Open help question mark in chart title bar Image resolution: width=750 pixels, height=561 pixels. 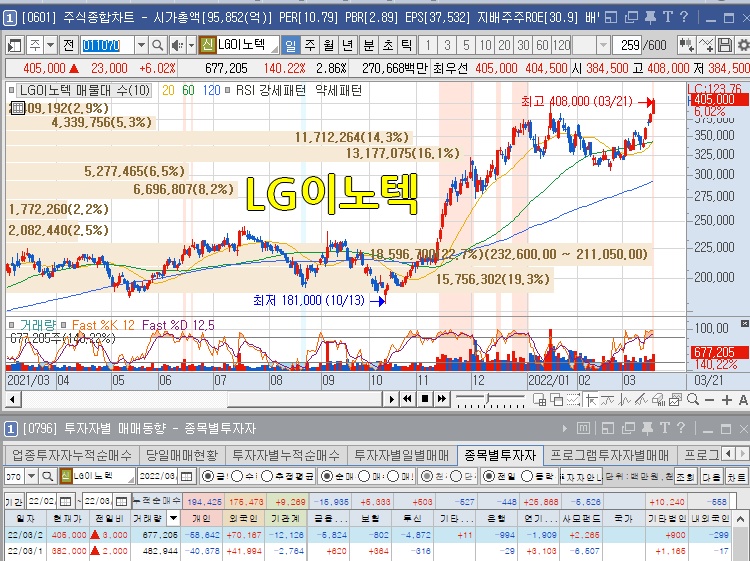click(684, 17)
